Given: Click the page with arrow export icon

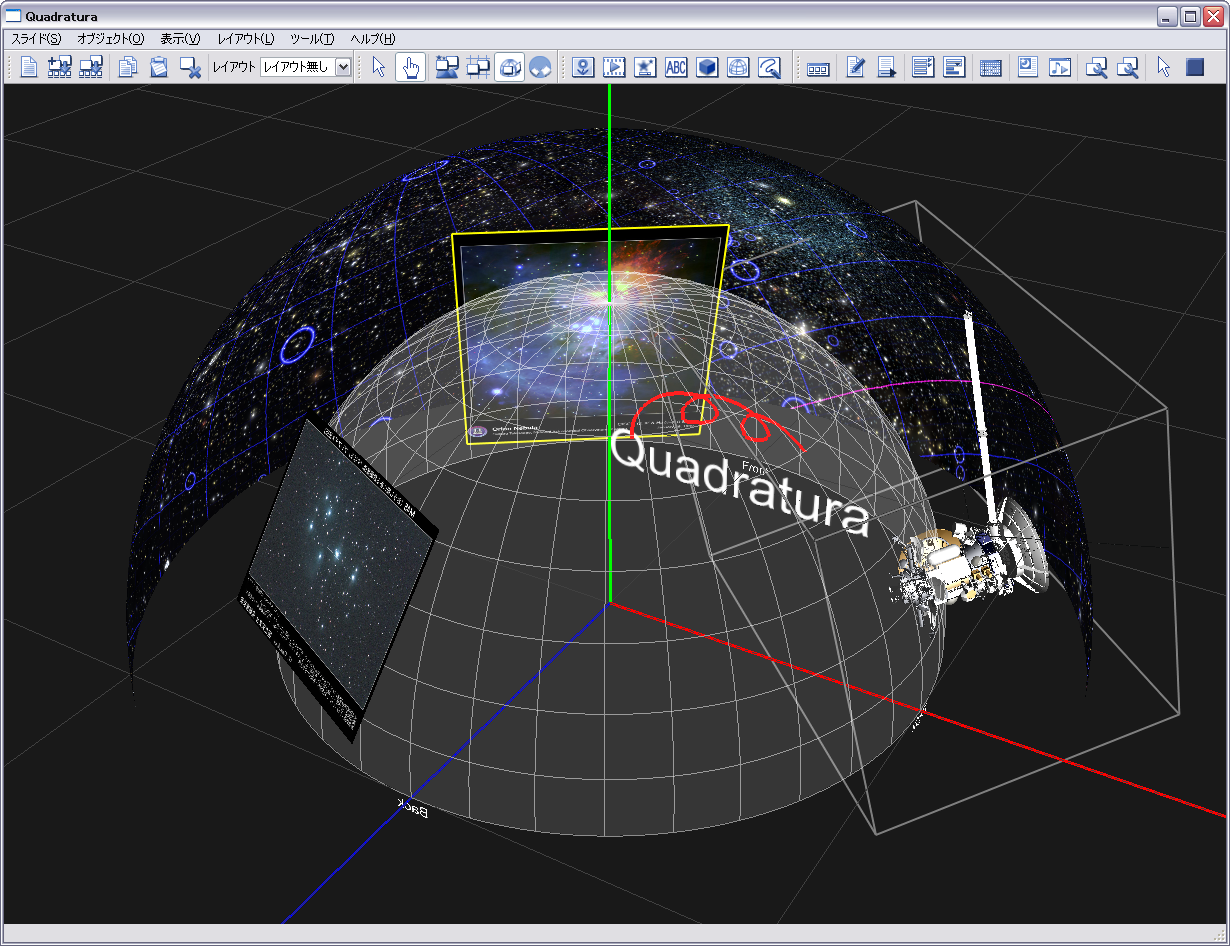Looking at the screenshot, I should coord(887,67).
